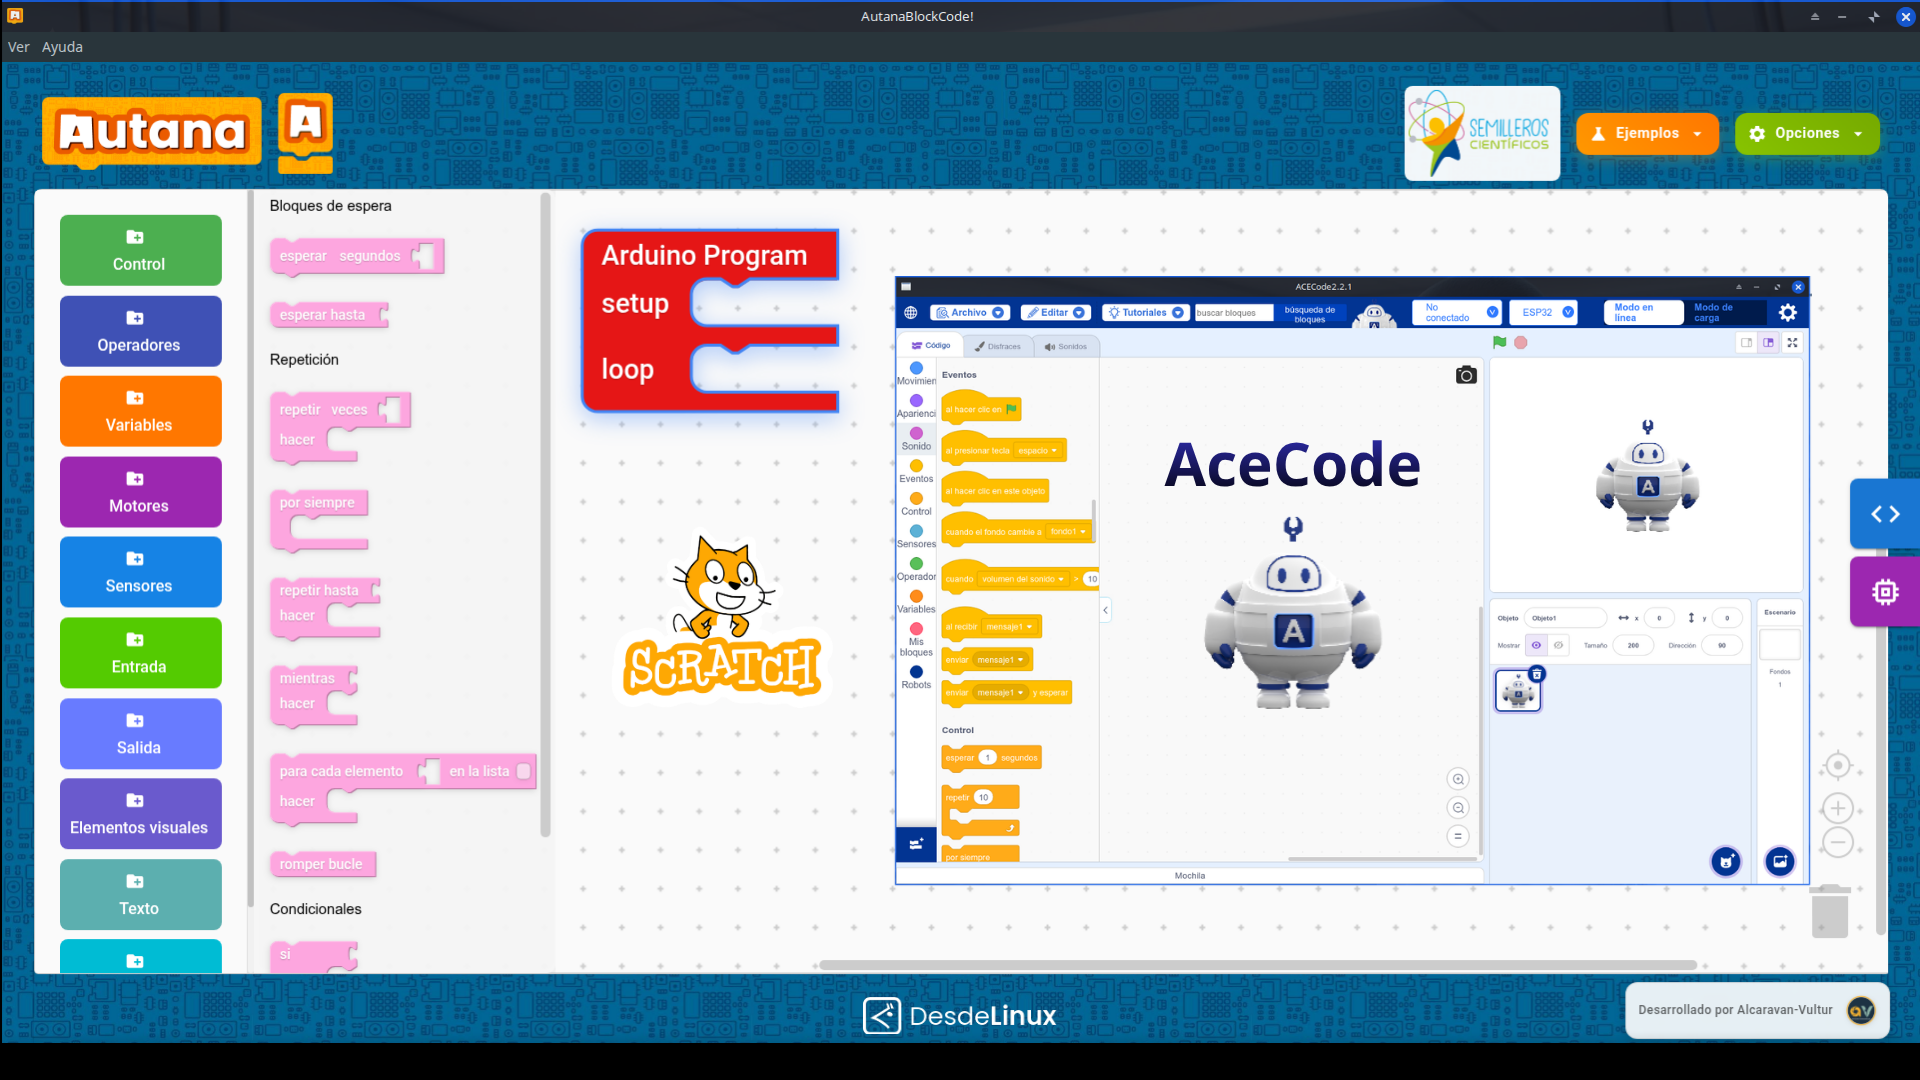This screenshot has height=1080, width=1920.
Task: Open the ACECode settings gear icon
Action: click(1789, 312)
